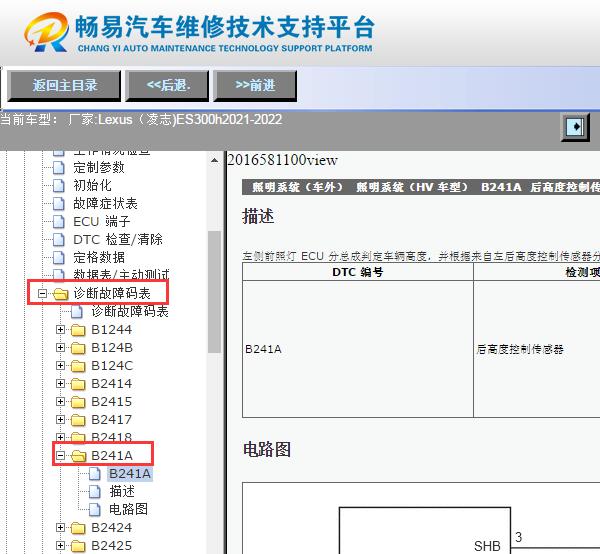This screenshot has height=554, width=600.
Task: Select the B2425 folder icon
Action: coord(78,546)
